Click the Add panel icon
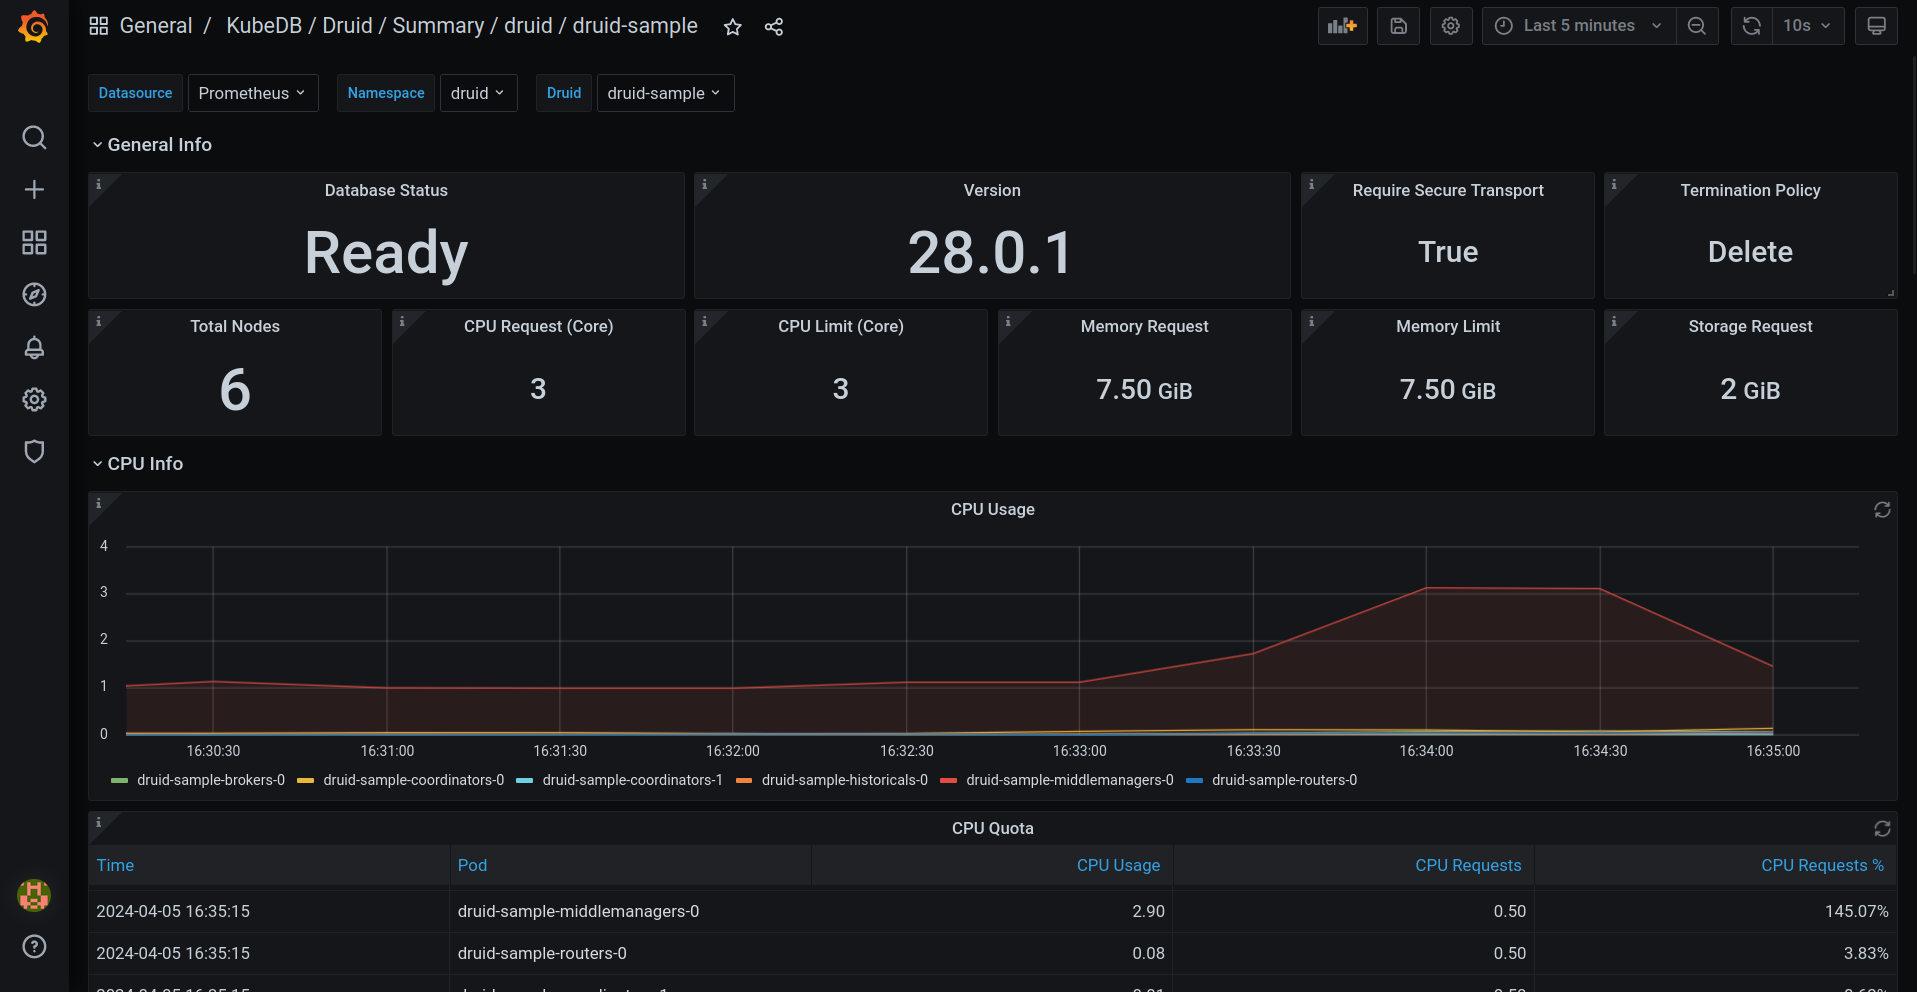1917x992 pixels. point(1342,26)
